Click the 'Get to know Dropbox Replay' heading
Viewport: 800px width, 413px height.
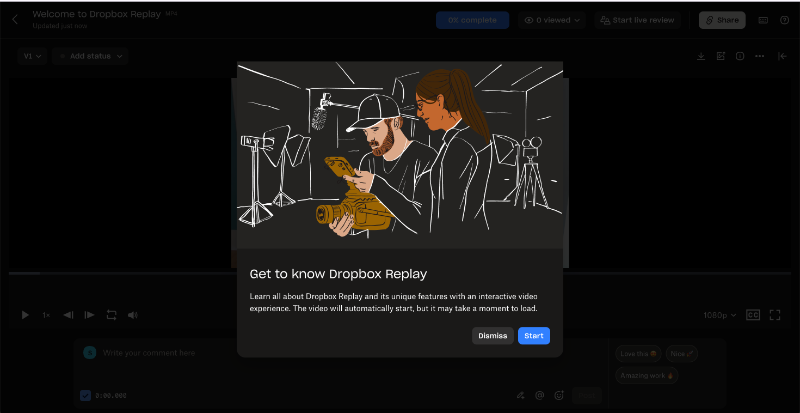pyautogui.click(x=338, y=274)
